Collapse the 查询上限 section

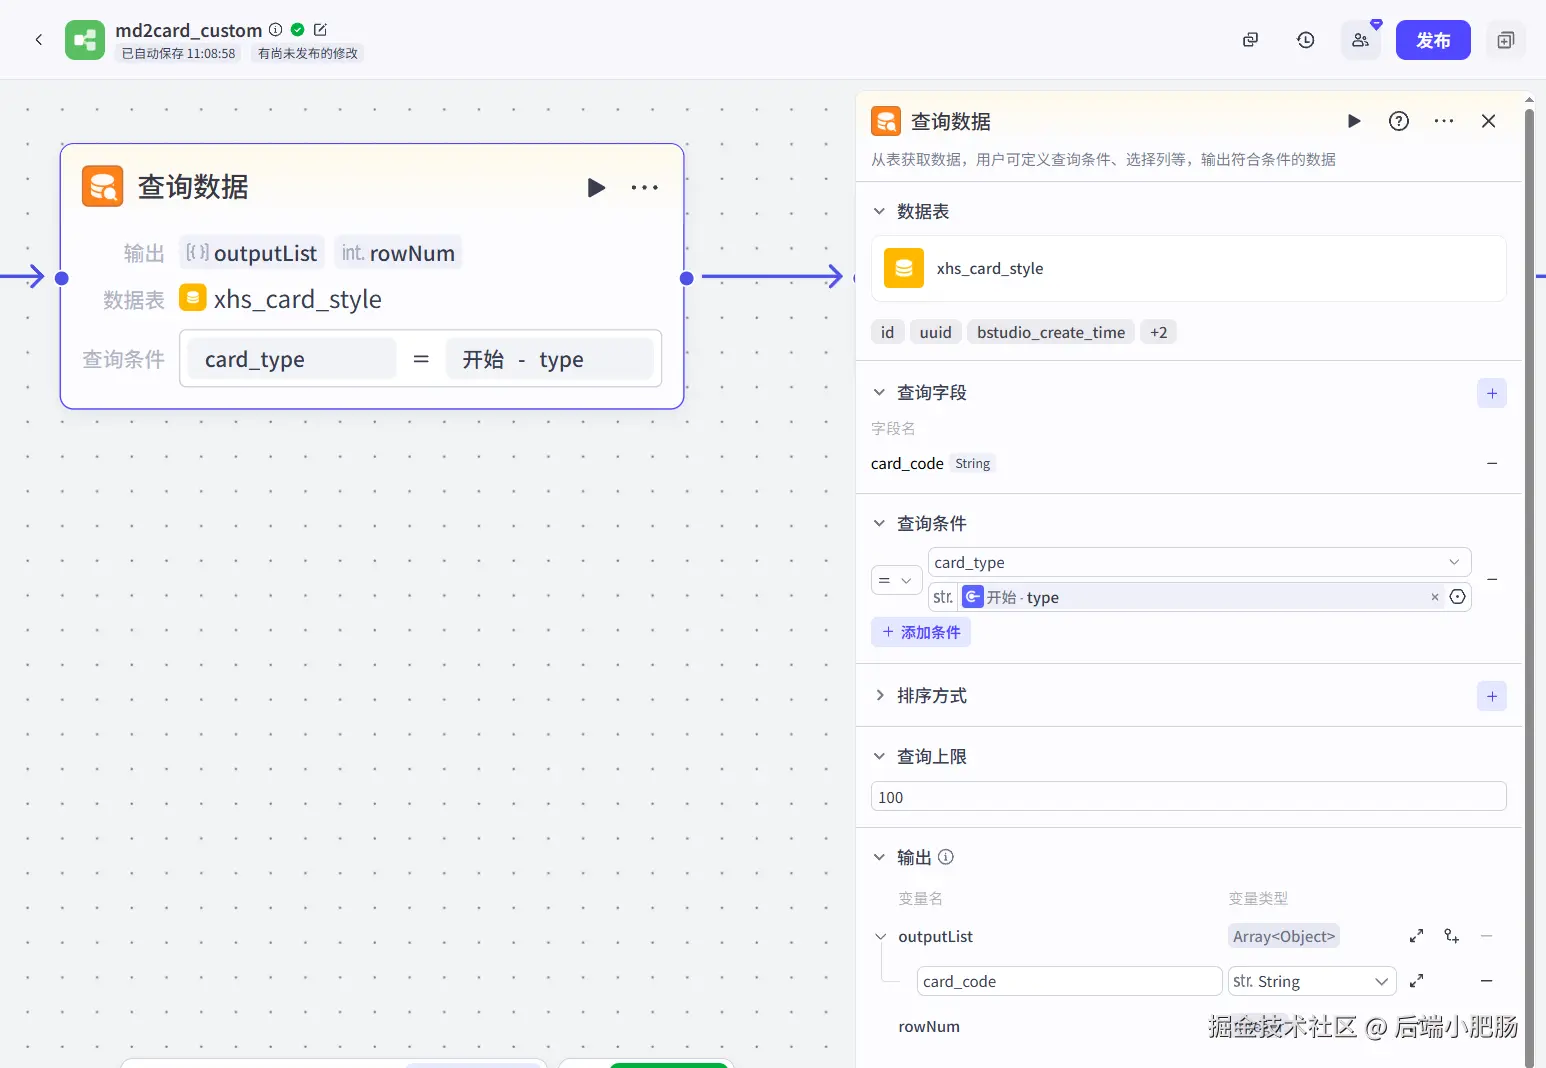879,756
